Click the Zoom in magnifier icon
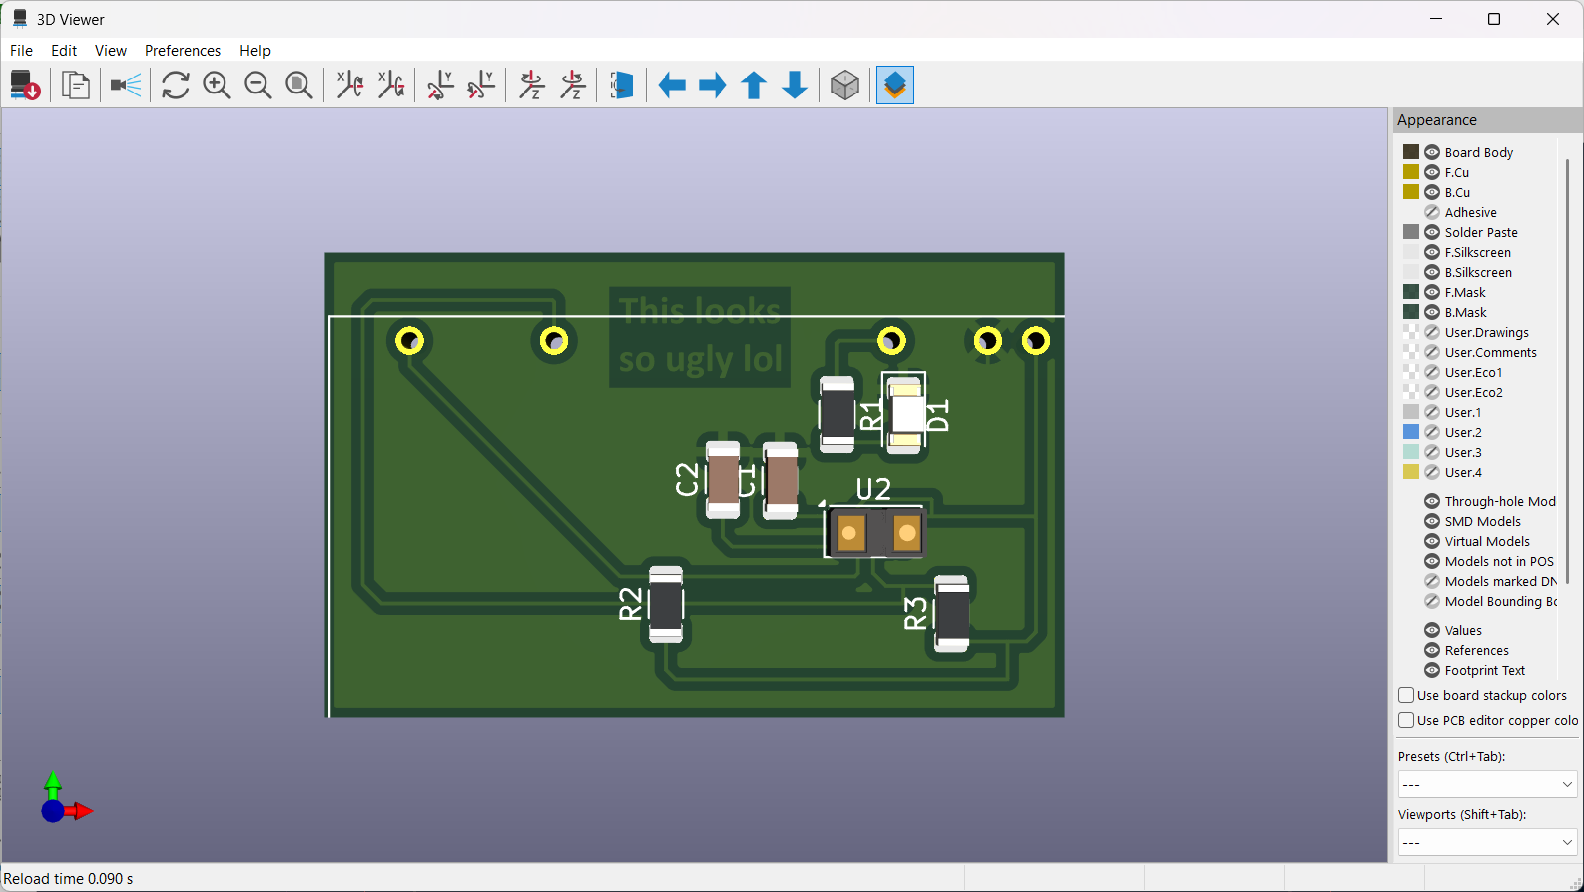 pos(217,85)
